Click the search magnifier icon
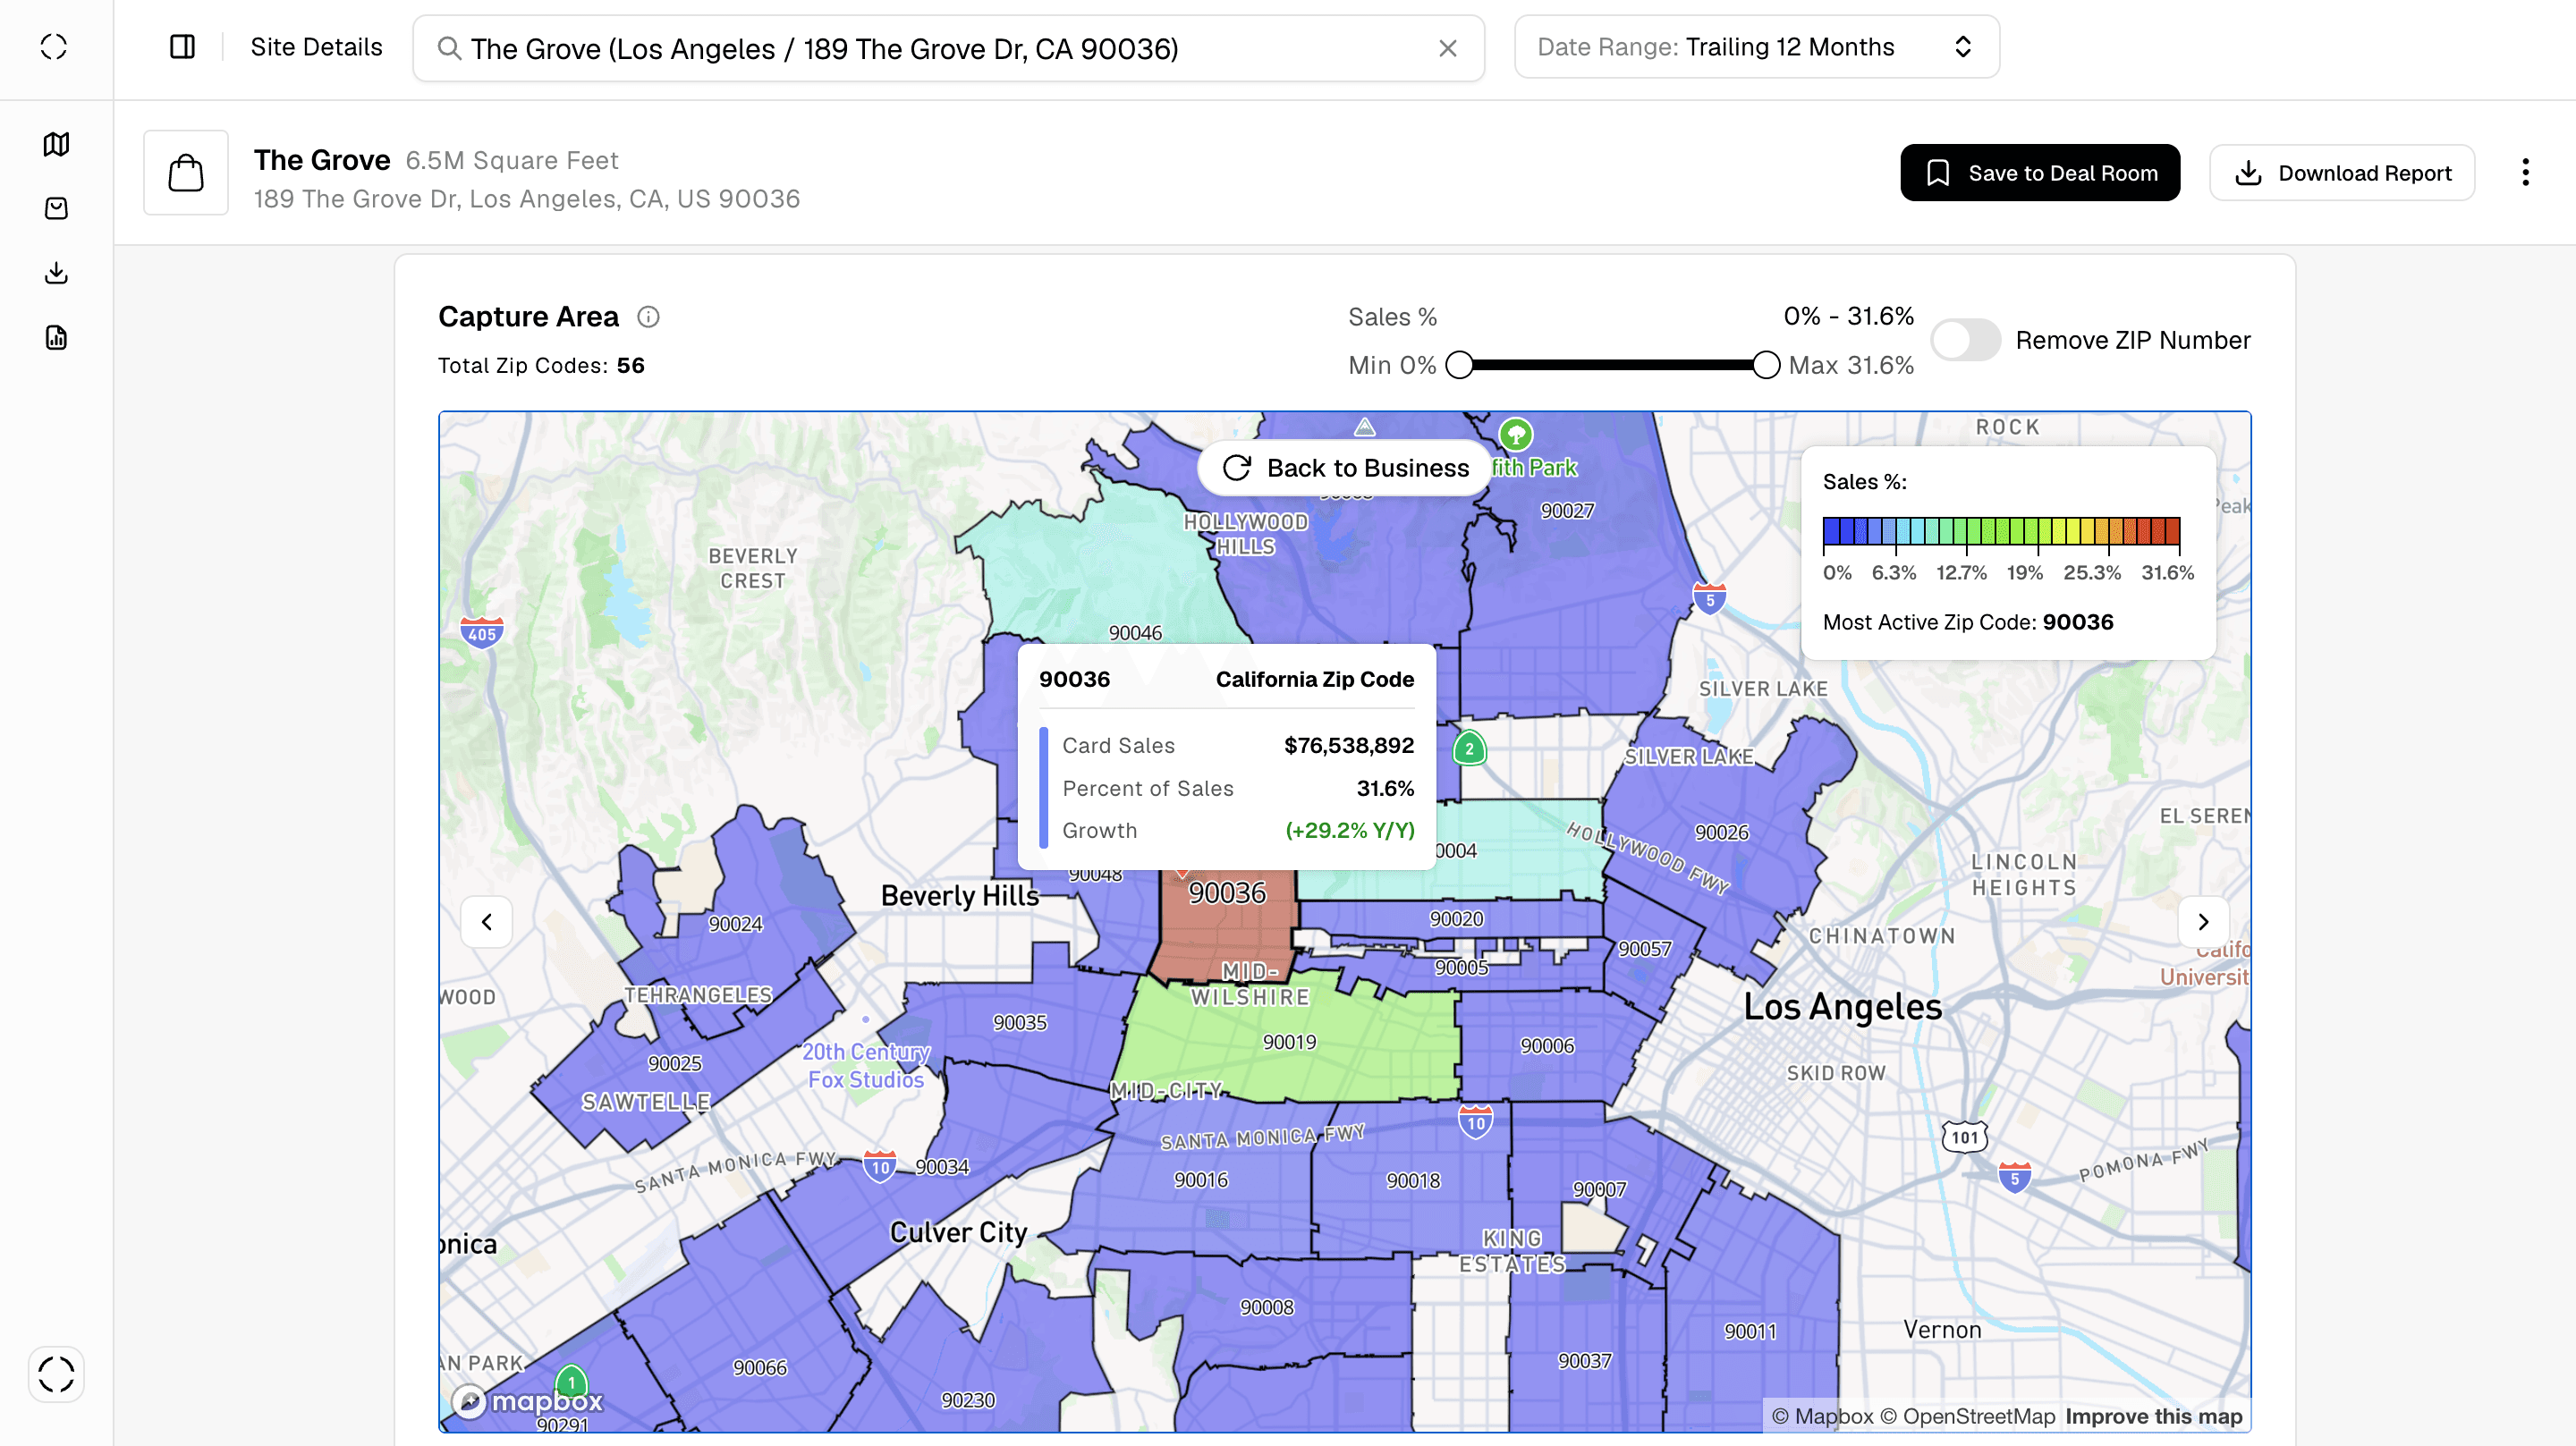The image size is (2576, 1446). pos(449,48)
